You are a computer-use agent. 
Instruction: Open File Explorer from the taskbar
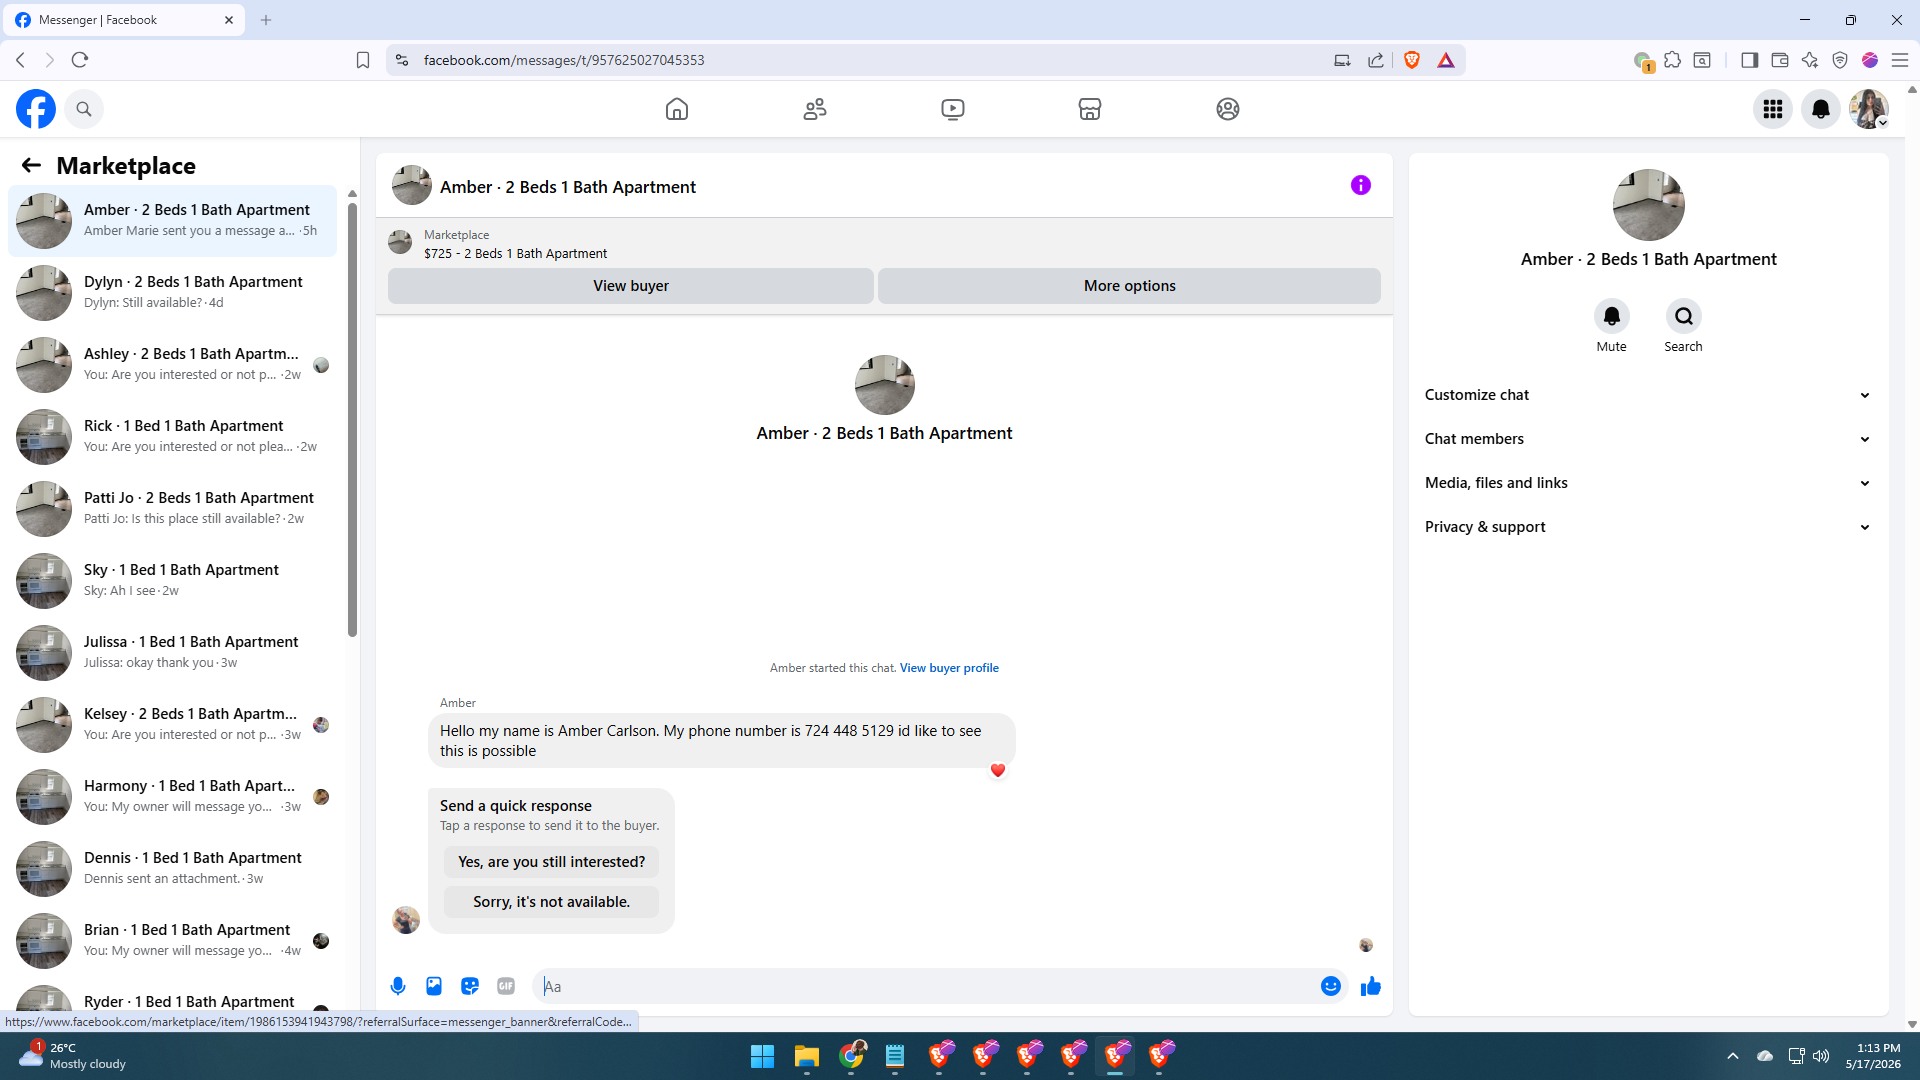coord(806,1056)
